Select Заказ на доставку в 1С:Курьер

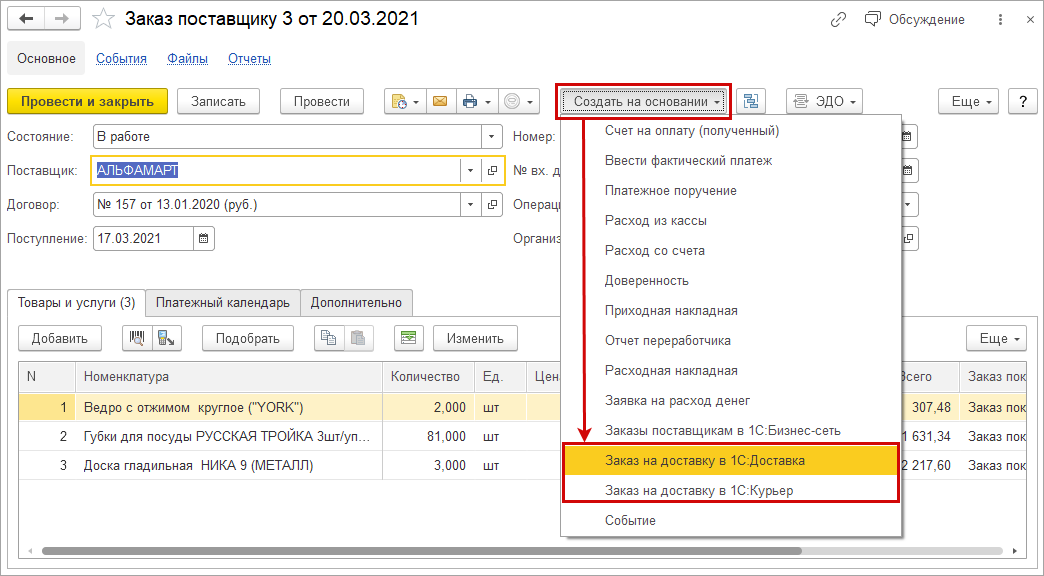click(731, 491)
